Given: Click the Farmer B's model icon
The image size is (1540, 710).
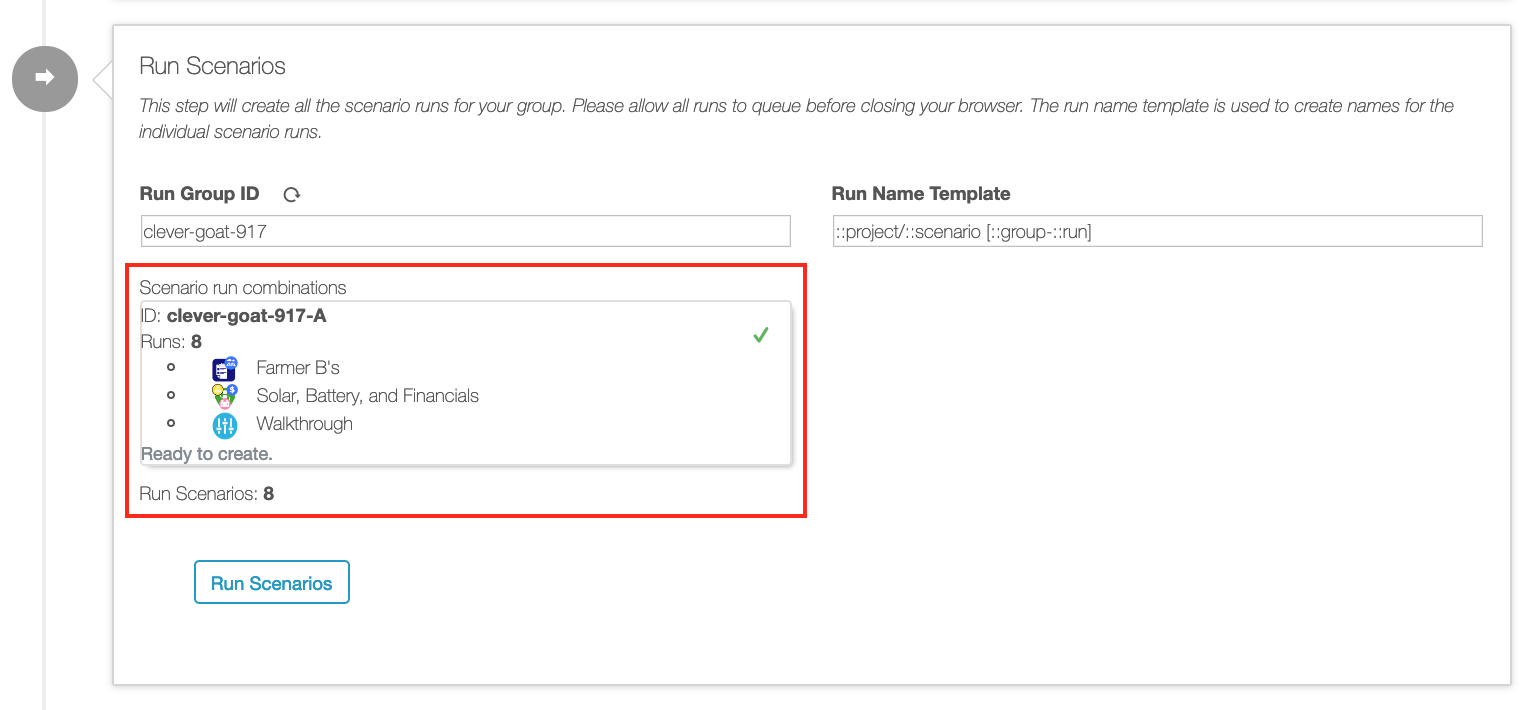Looking at the screenshot, I should tap(225, 368).
